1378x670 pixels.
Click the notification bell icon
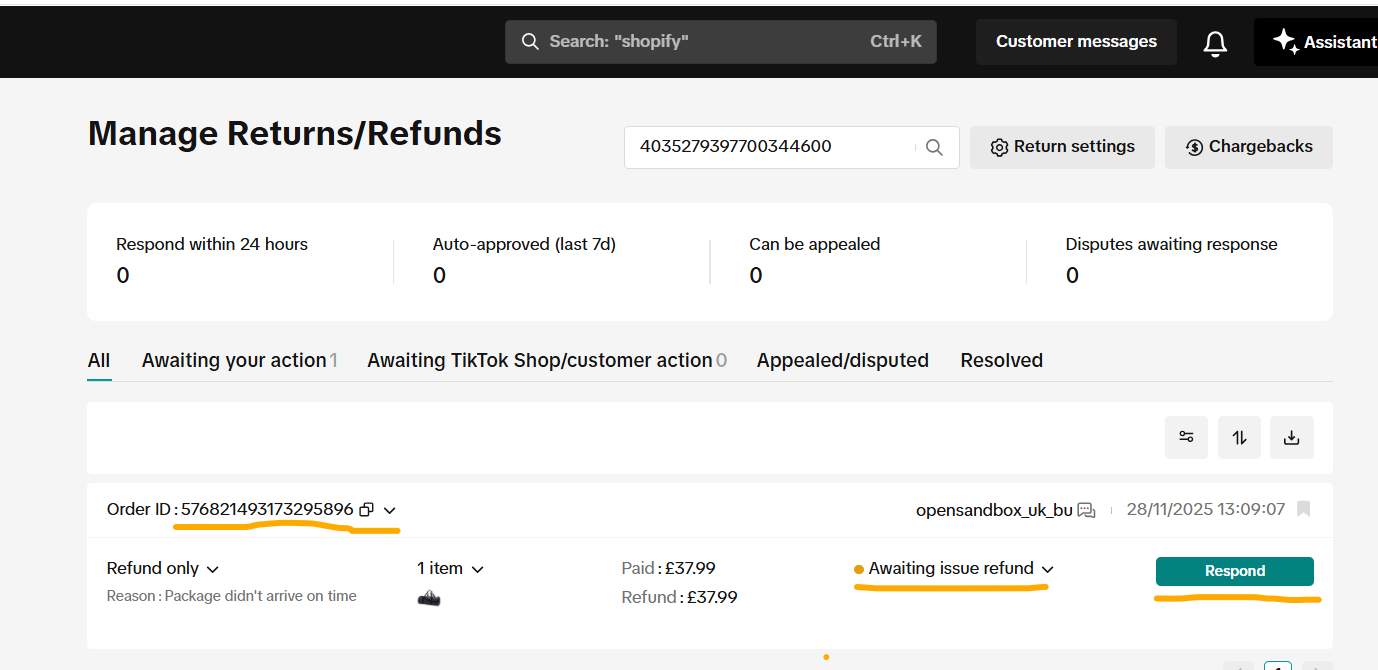coord(1215,43)
